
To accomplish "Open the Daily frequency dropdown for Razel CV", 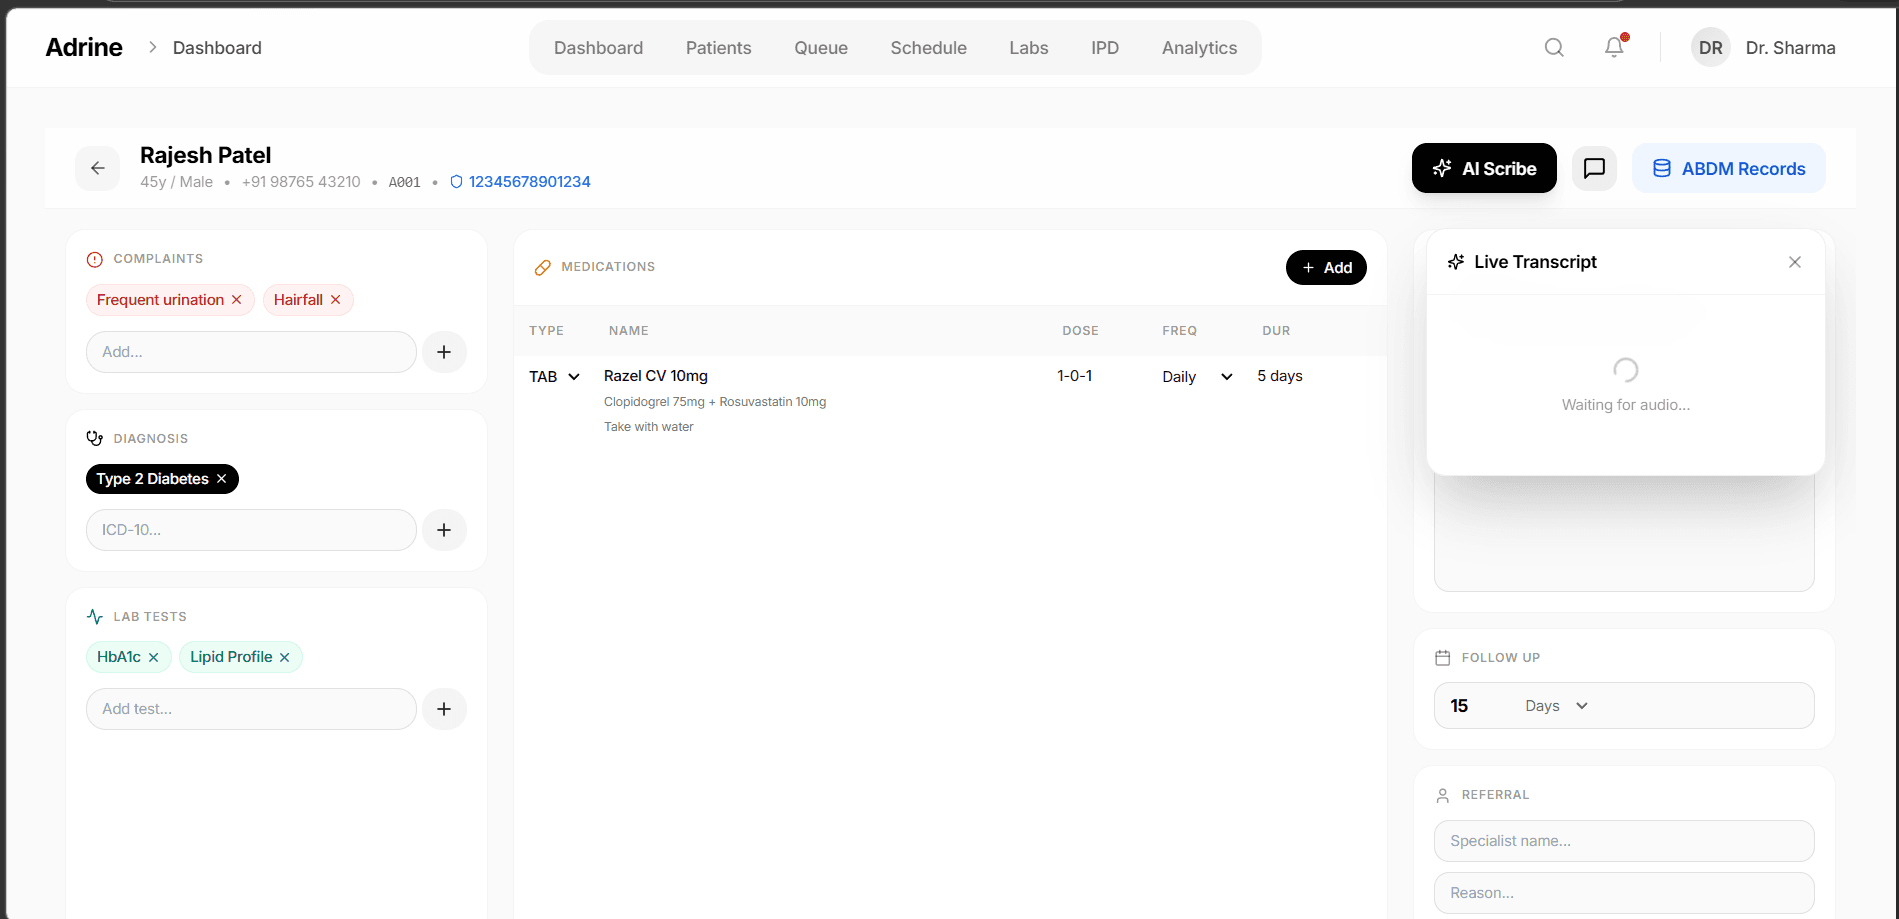I will [1226, 376].
